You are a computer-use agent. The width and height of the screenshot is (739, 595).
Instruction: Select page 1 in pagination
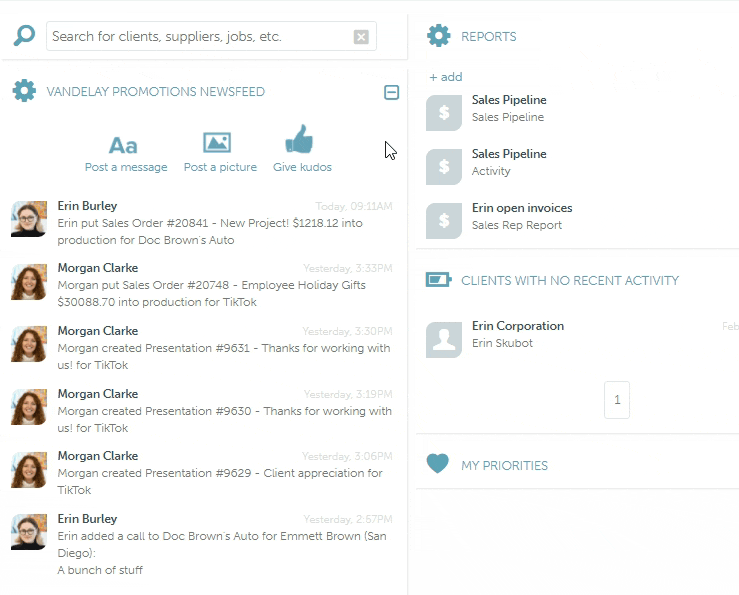(617, 400)
